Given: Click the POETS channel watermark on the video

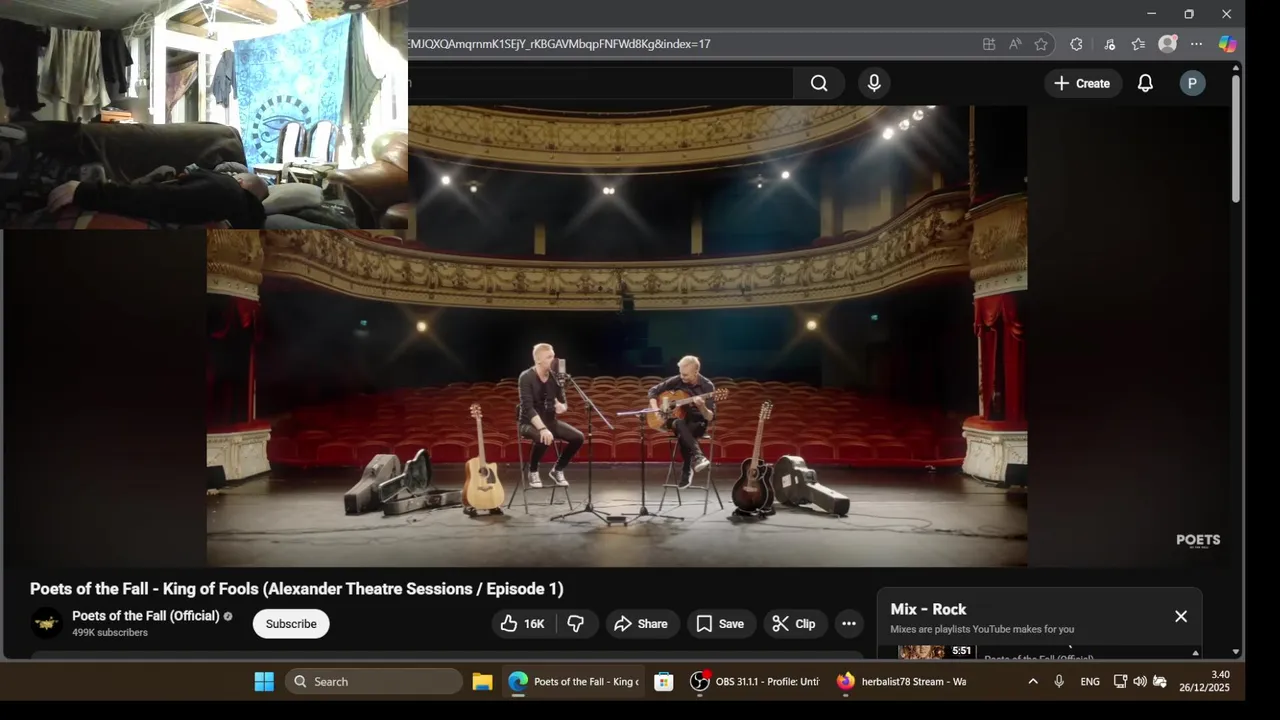Looking at the screenshot, I should [x=1198, y=541].
